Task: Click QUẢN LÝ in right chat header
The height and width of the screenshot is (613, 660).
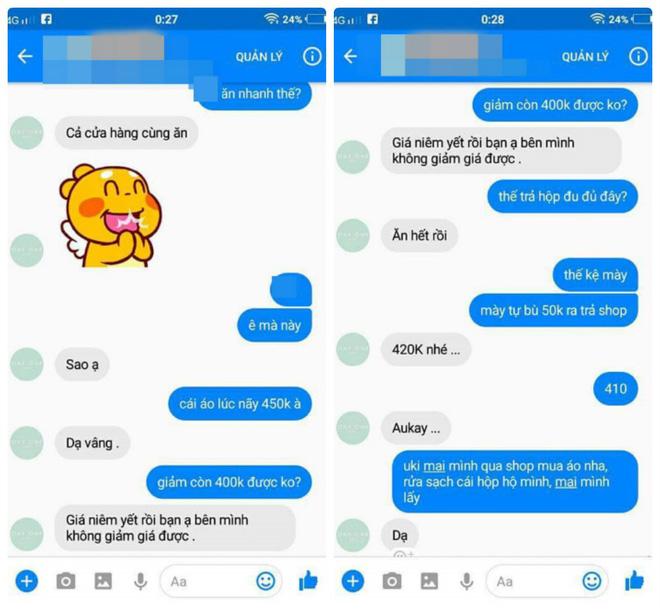Action: tap(585, 56)
